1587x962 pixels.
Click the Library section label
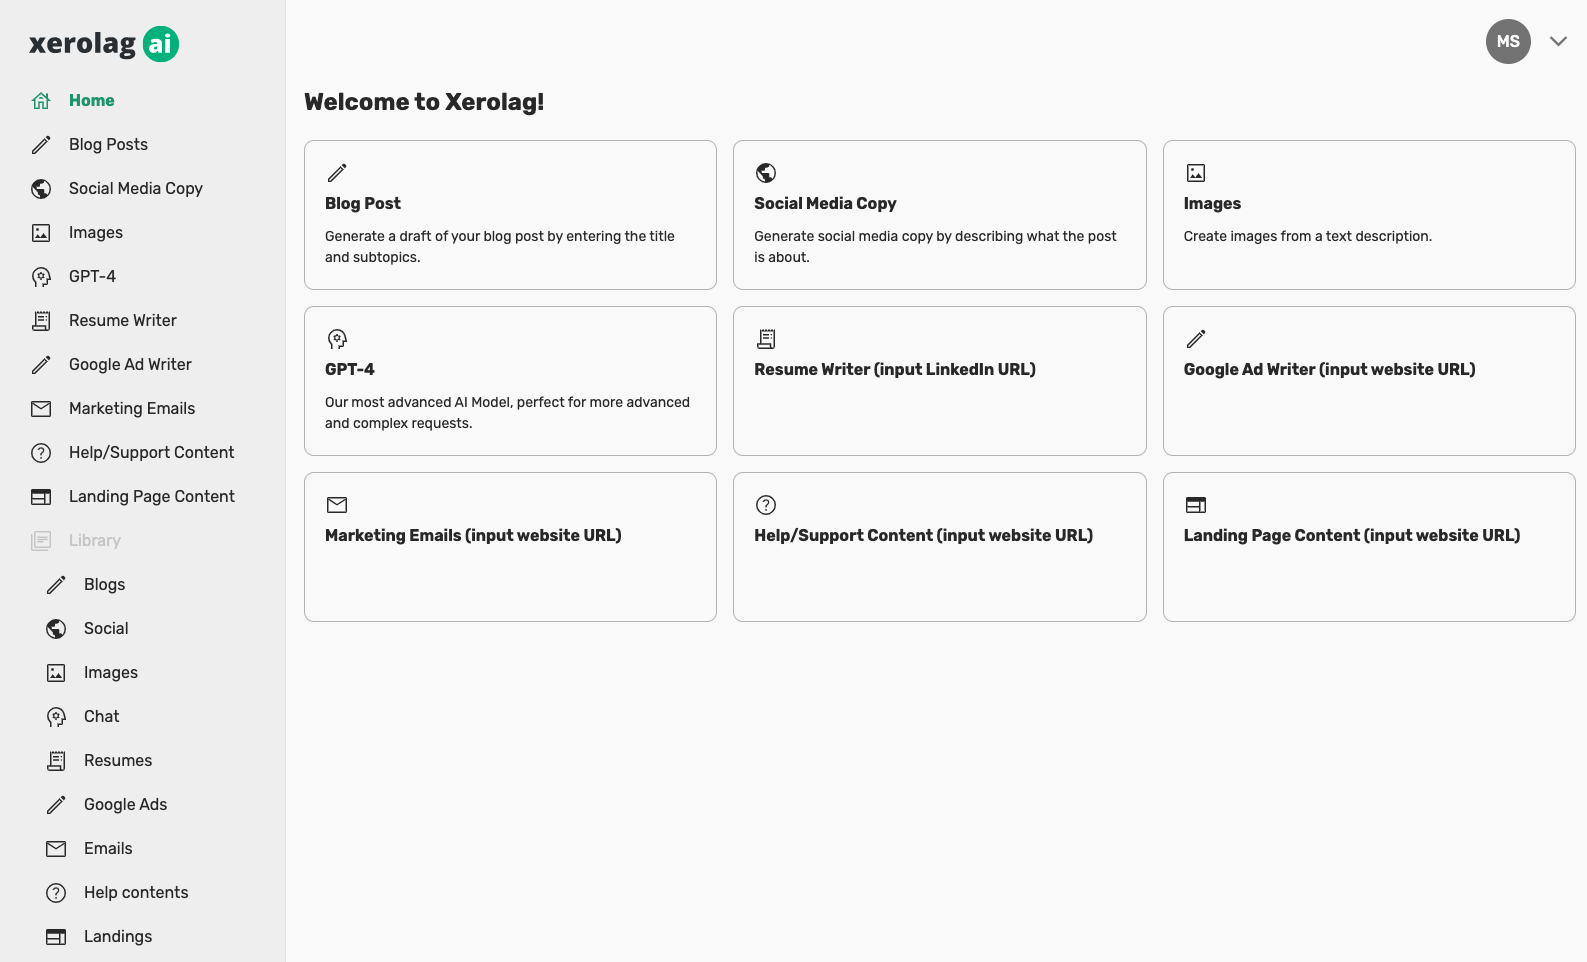[95, 541]
